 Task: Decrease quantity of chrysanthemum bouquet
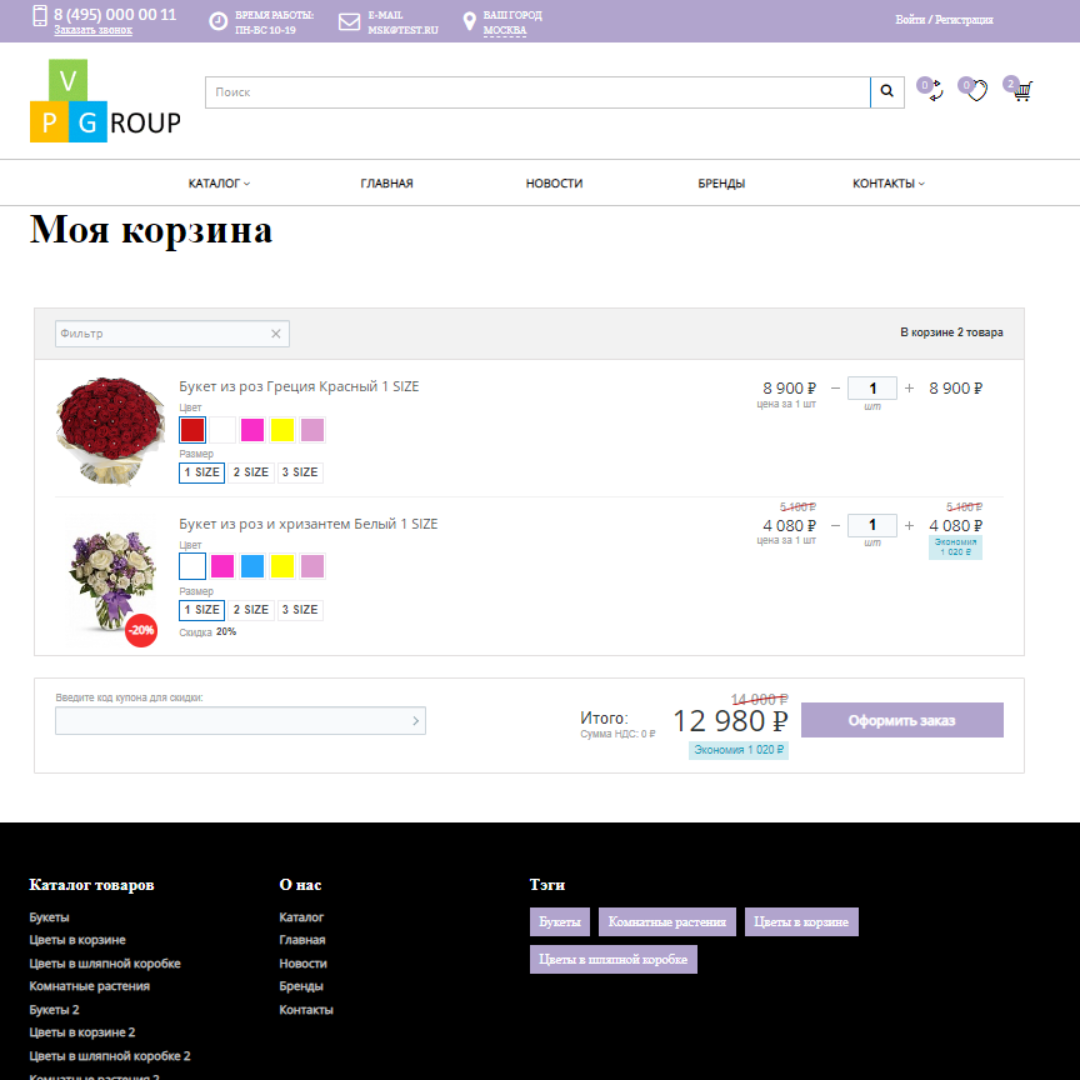pos(836,525)
